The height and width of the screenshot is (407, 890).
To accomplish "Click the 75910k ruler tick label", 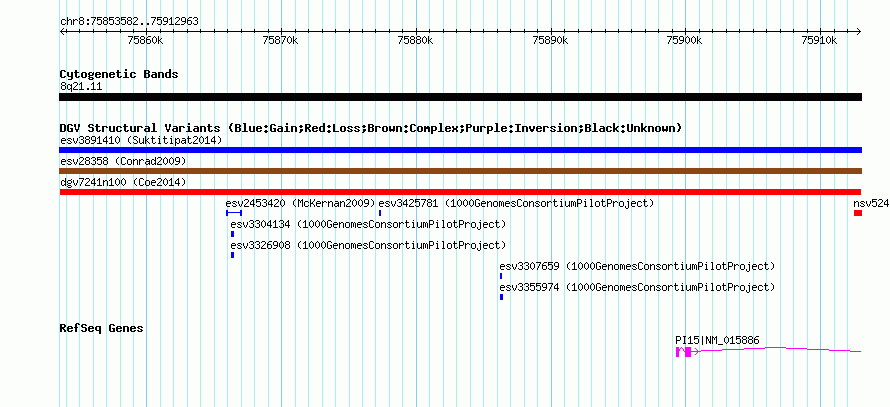I will point(820,40).
